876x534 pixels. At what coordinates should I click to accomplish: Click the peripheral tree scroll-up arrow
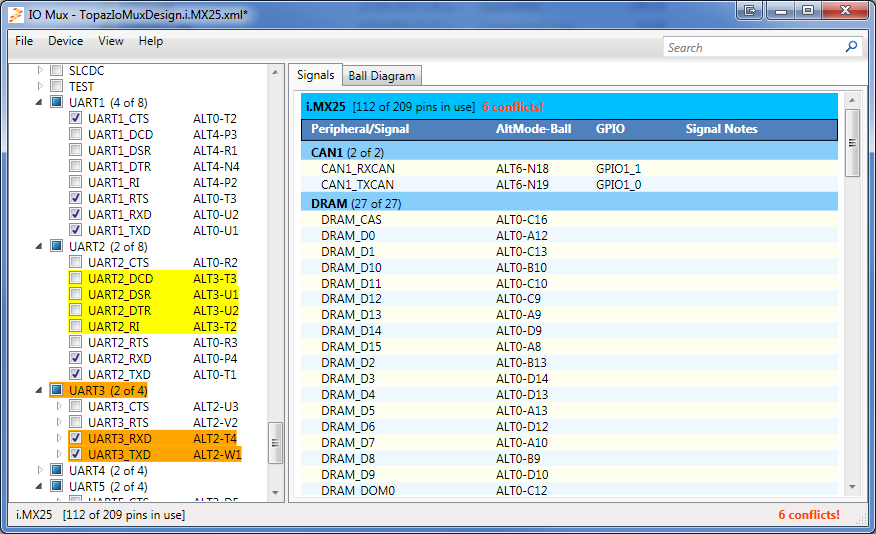tap(275, 72)
